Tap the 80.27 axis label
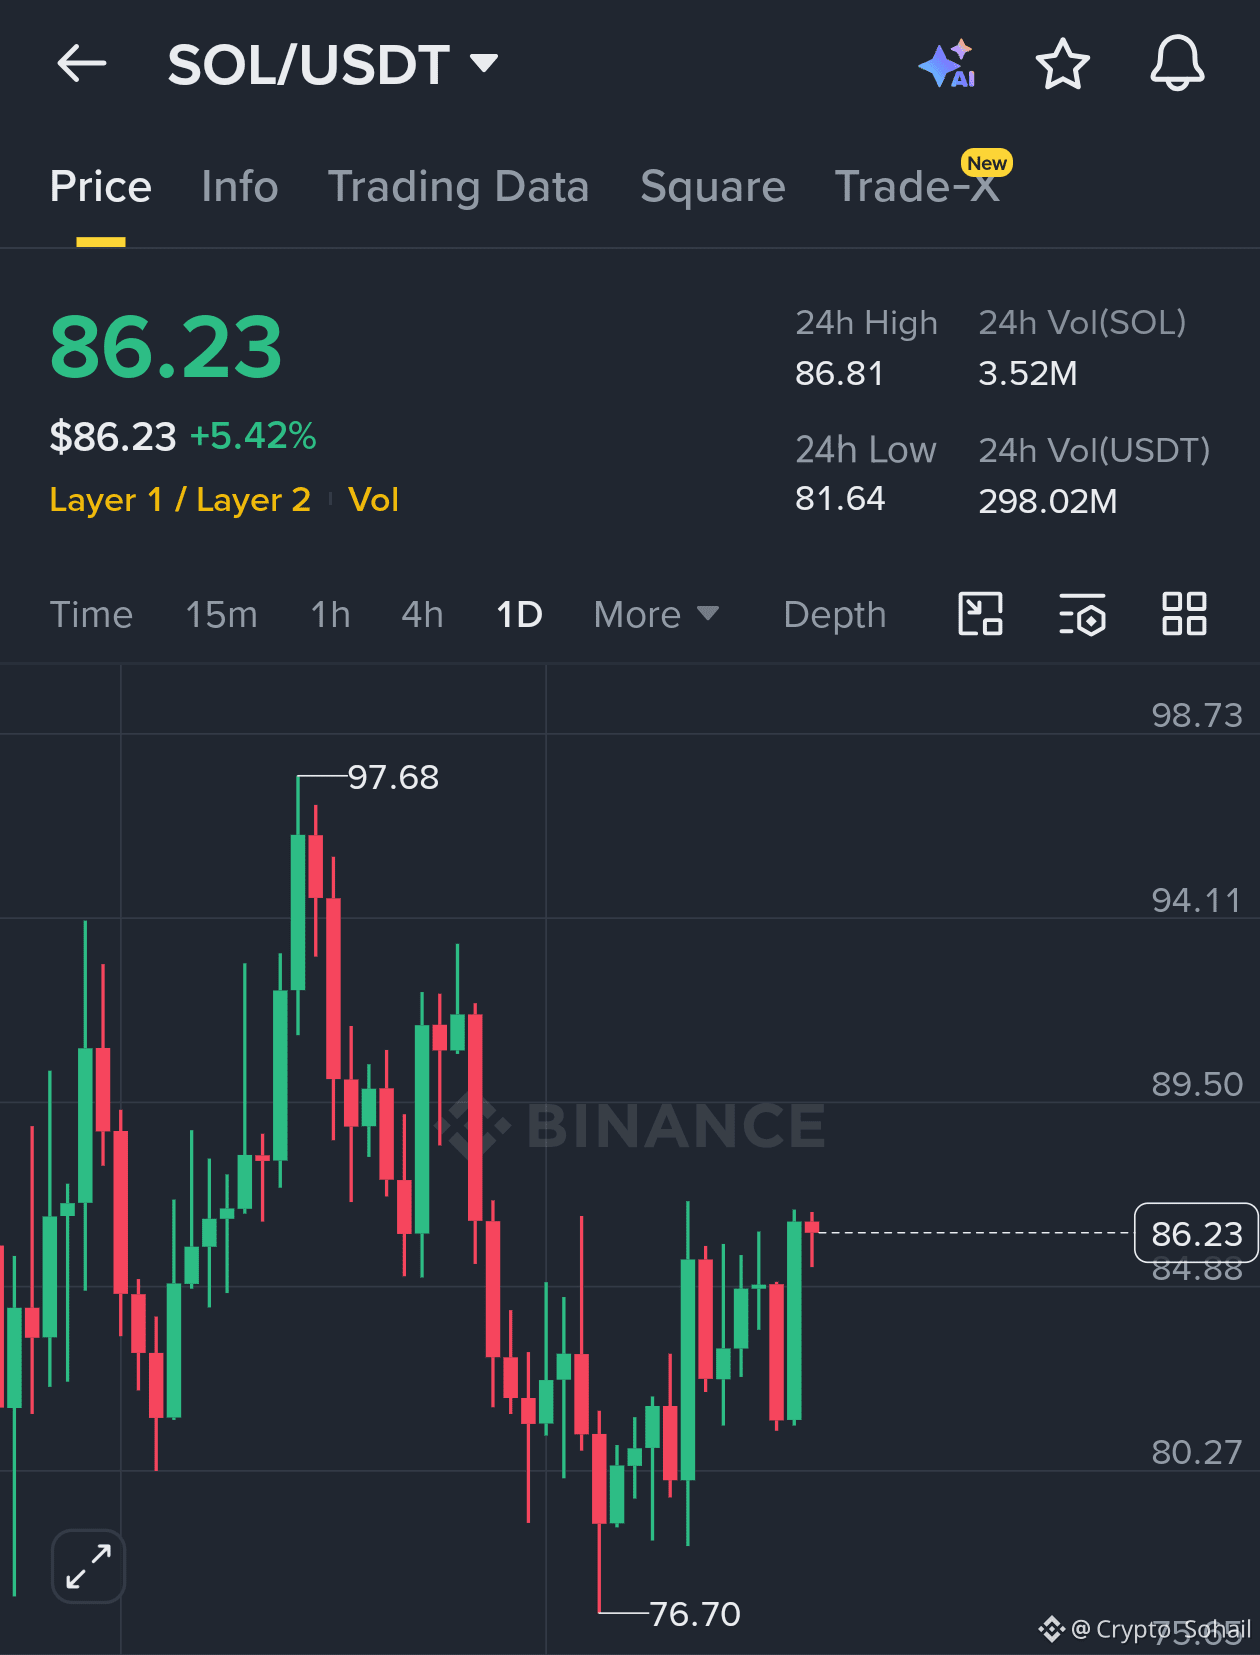Viewport: 1260px width, 1655px height. tap(1197, 1452)
